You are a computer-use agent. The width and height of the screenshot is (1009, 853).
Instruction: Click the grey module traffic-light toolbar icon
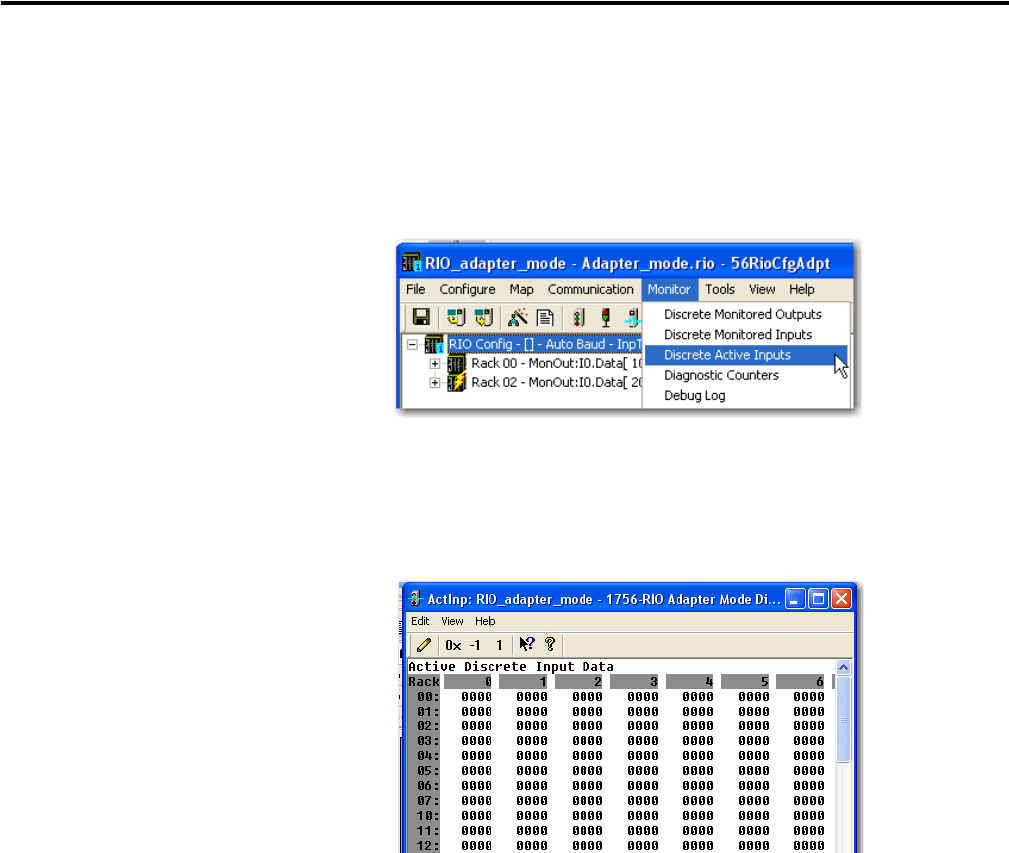point(579,317)
